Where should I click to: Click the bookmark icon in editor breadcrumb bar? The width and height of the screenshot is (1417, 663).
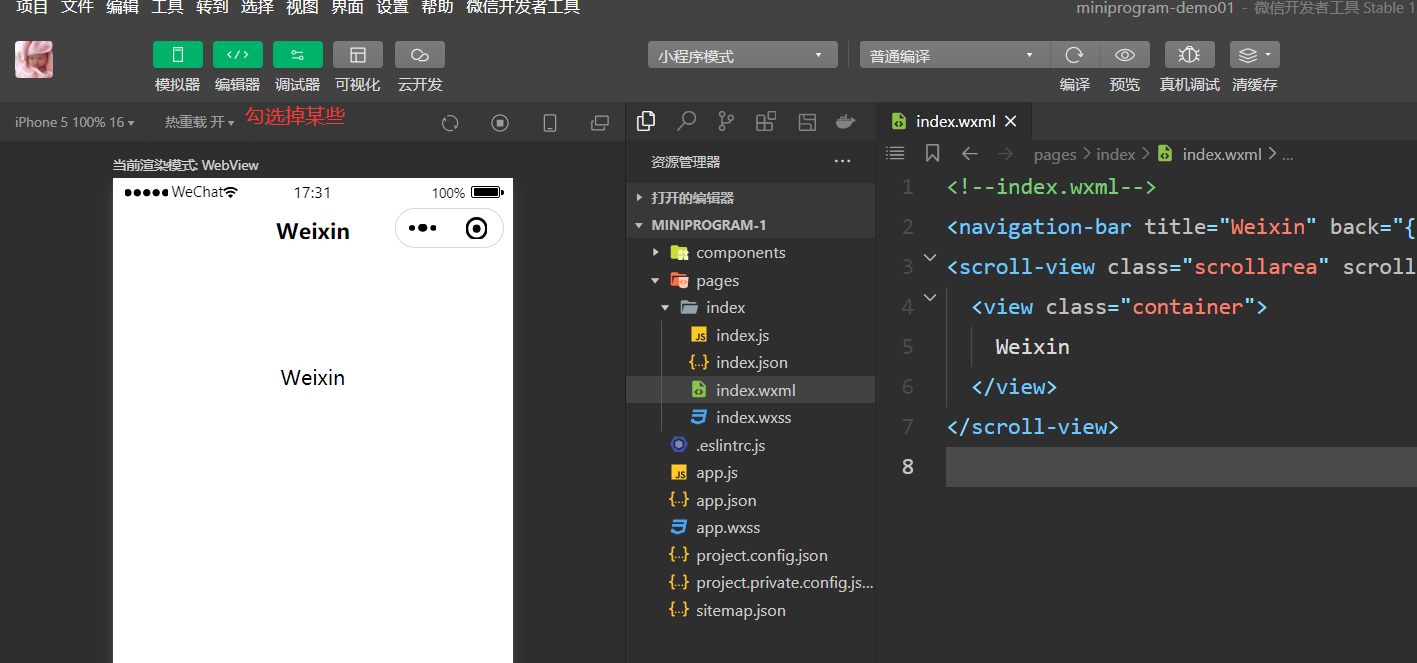tap(932, 153)
